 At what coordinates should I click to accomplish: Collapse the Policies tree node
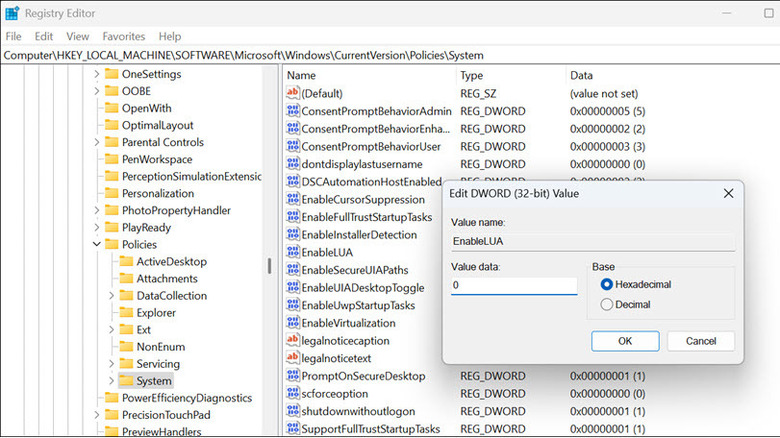(96, 244)
